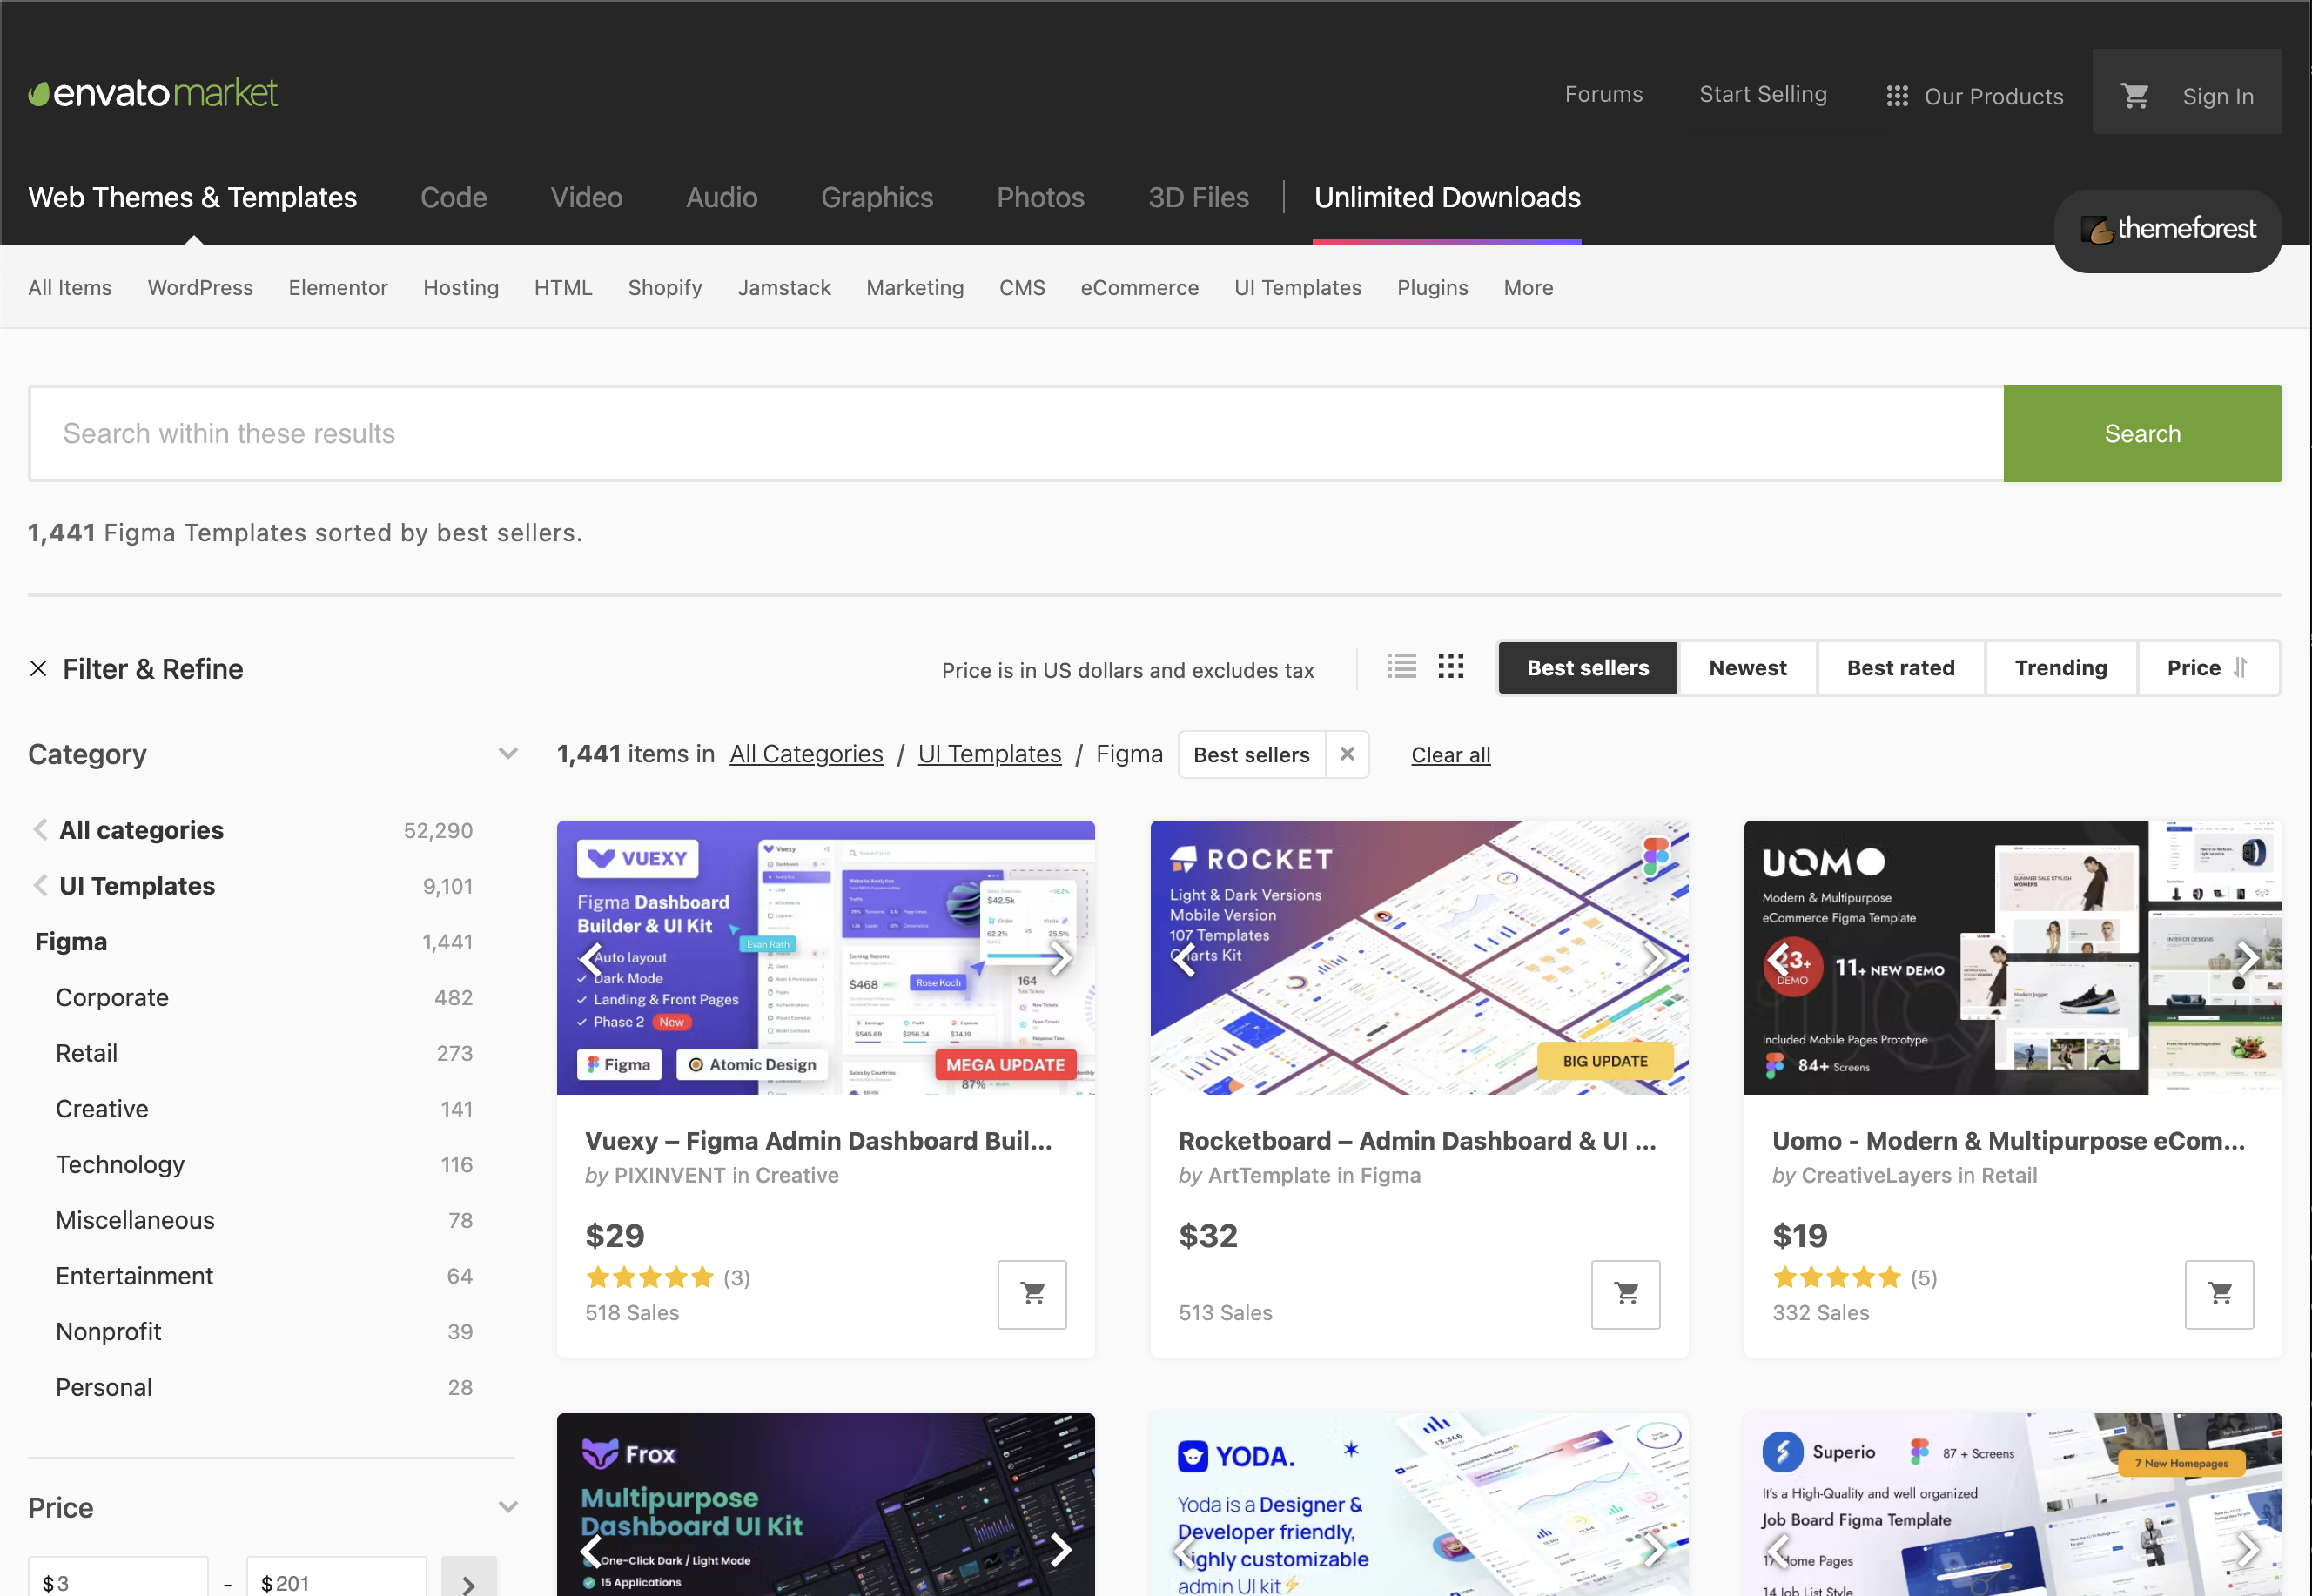Open UI Templates breadcrumb link
Image resolution: width=2312 pixels, height=1596 pixels.
coord(989,754)
